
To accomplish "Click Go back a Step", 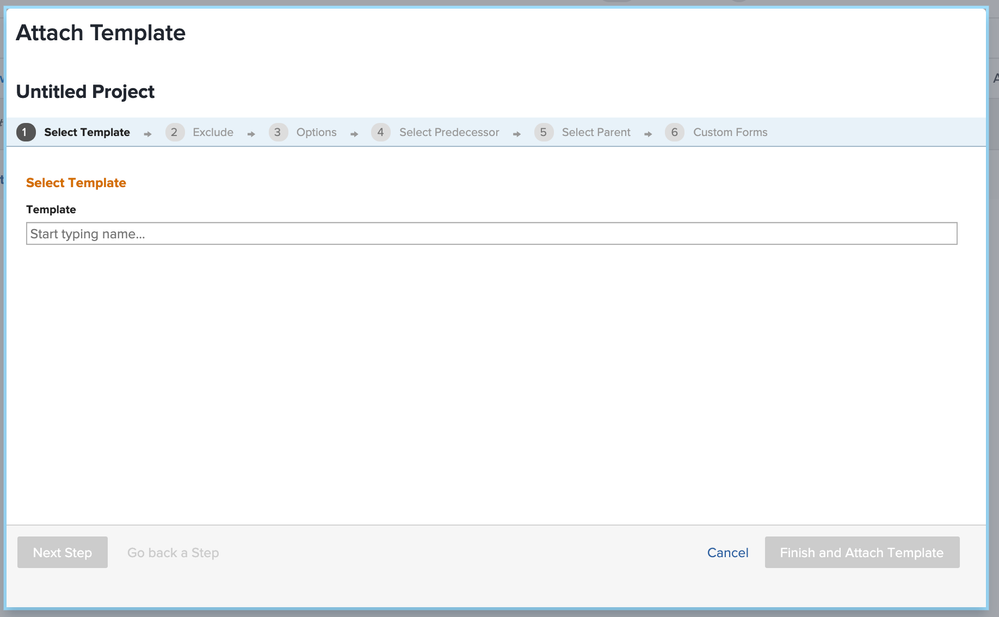I will coord(173,552).
